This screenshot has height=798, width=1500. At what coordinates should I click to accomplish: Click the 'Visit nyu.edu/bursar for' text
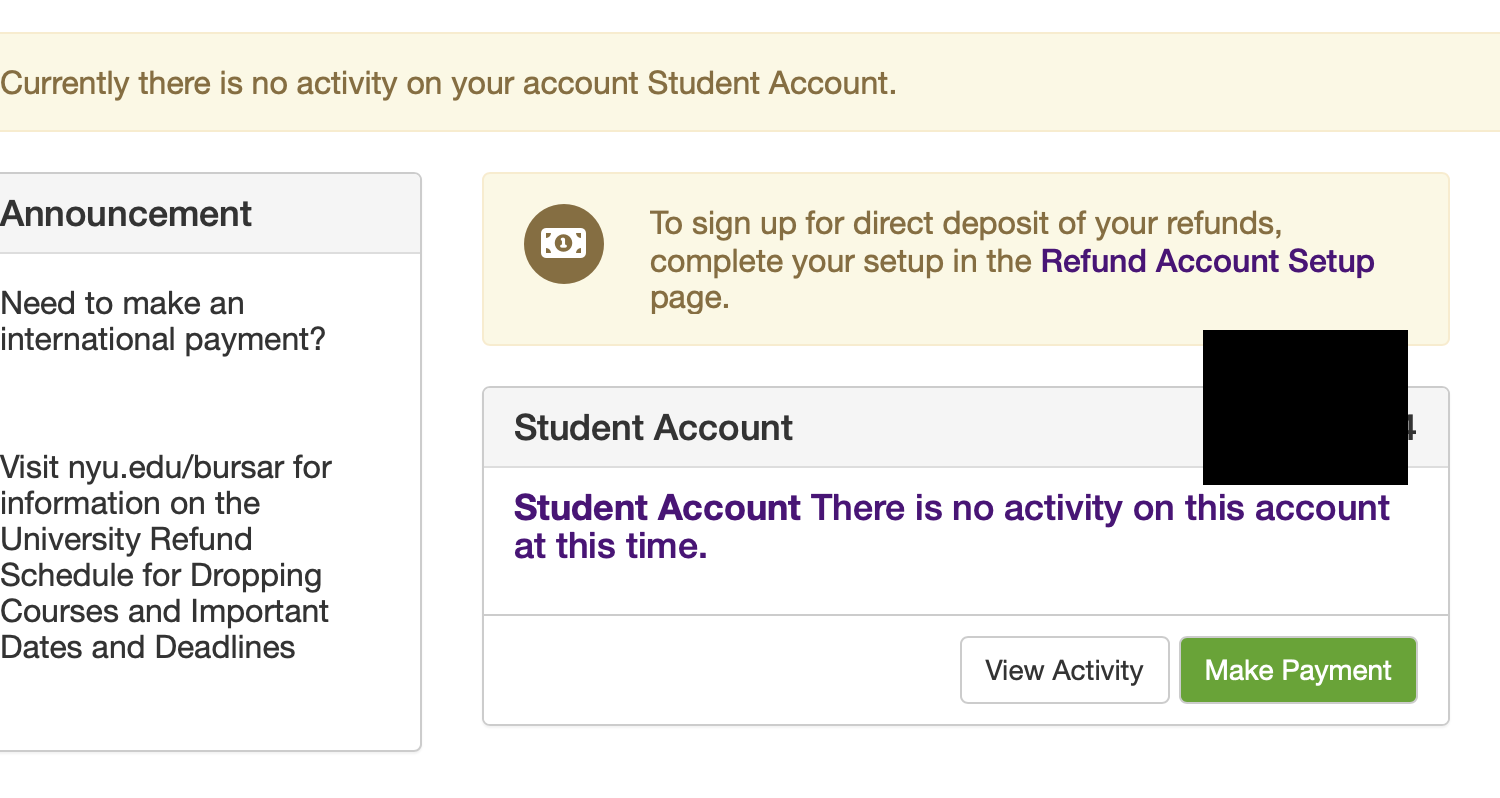click(x=166, y=467)
